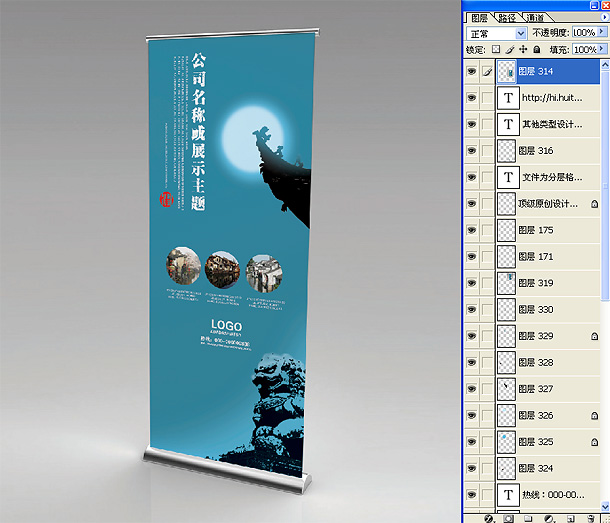Toggle link box next to 图层 330
Viewport: 610px width, 523px height.
(487, 309)
